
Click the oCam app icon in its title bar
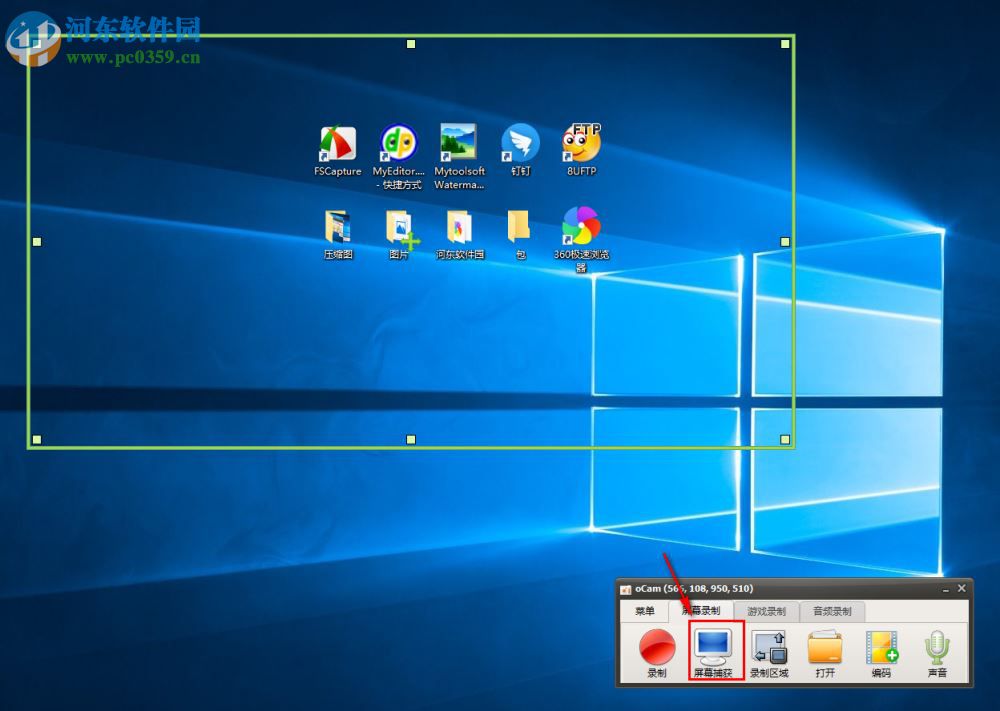tap(626, 589)
